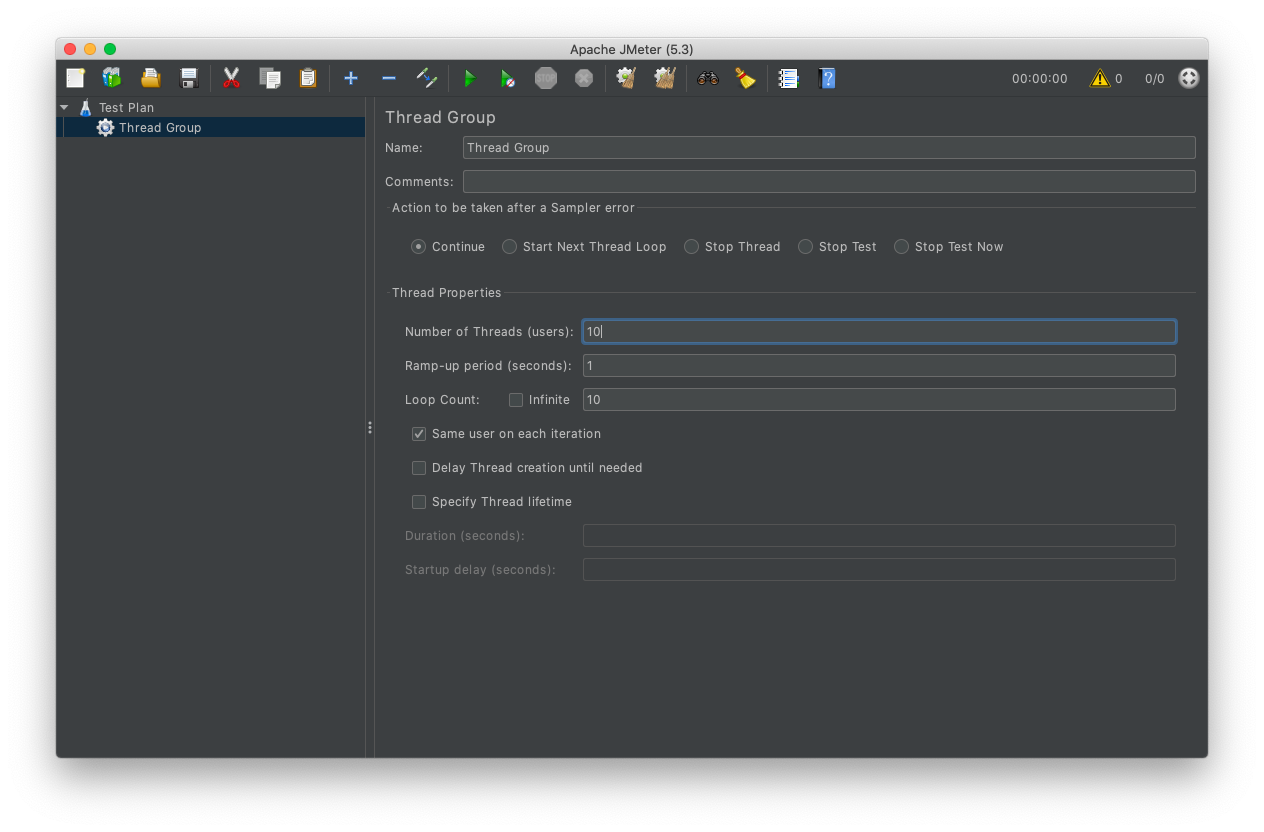Check Specify Thread lifetime
This screenshot has height=832, width=1264.
coord(419,502)
